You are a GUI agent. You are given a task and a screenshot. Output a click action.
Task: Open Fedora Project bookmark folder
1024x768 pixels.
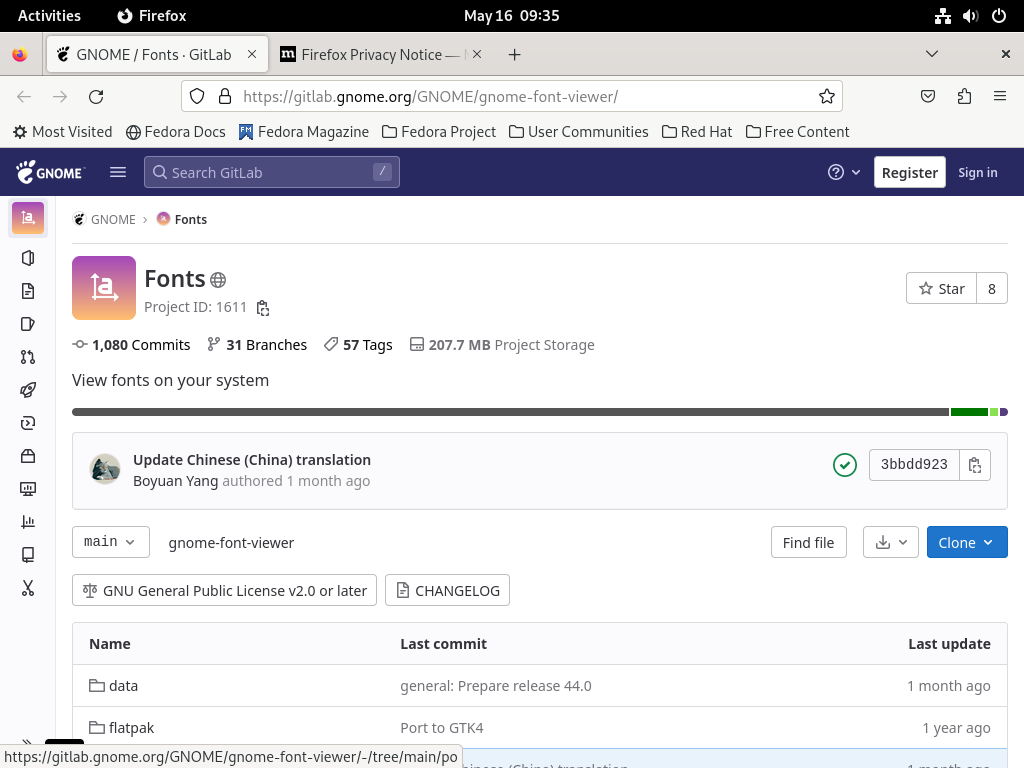[x=439, y=132]
